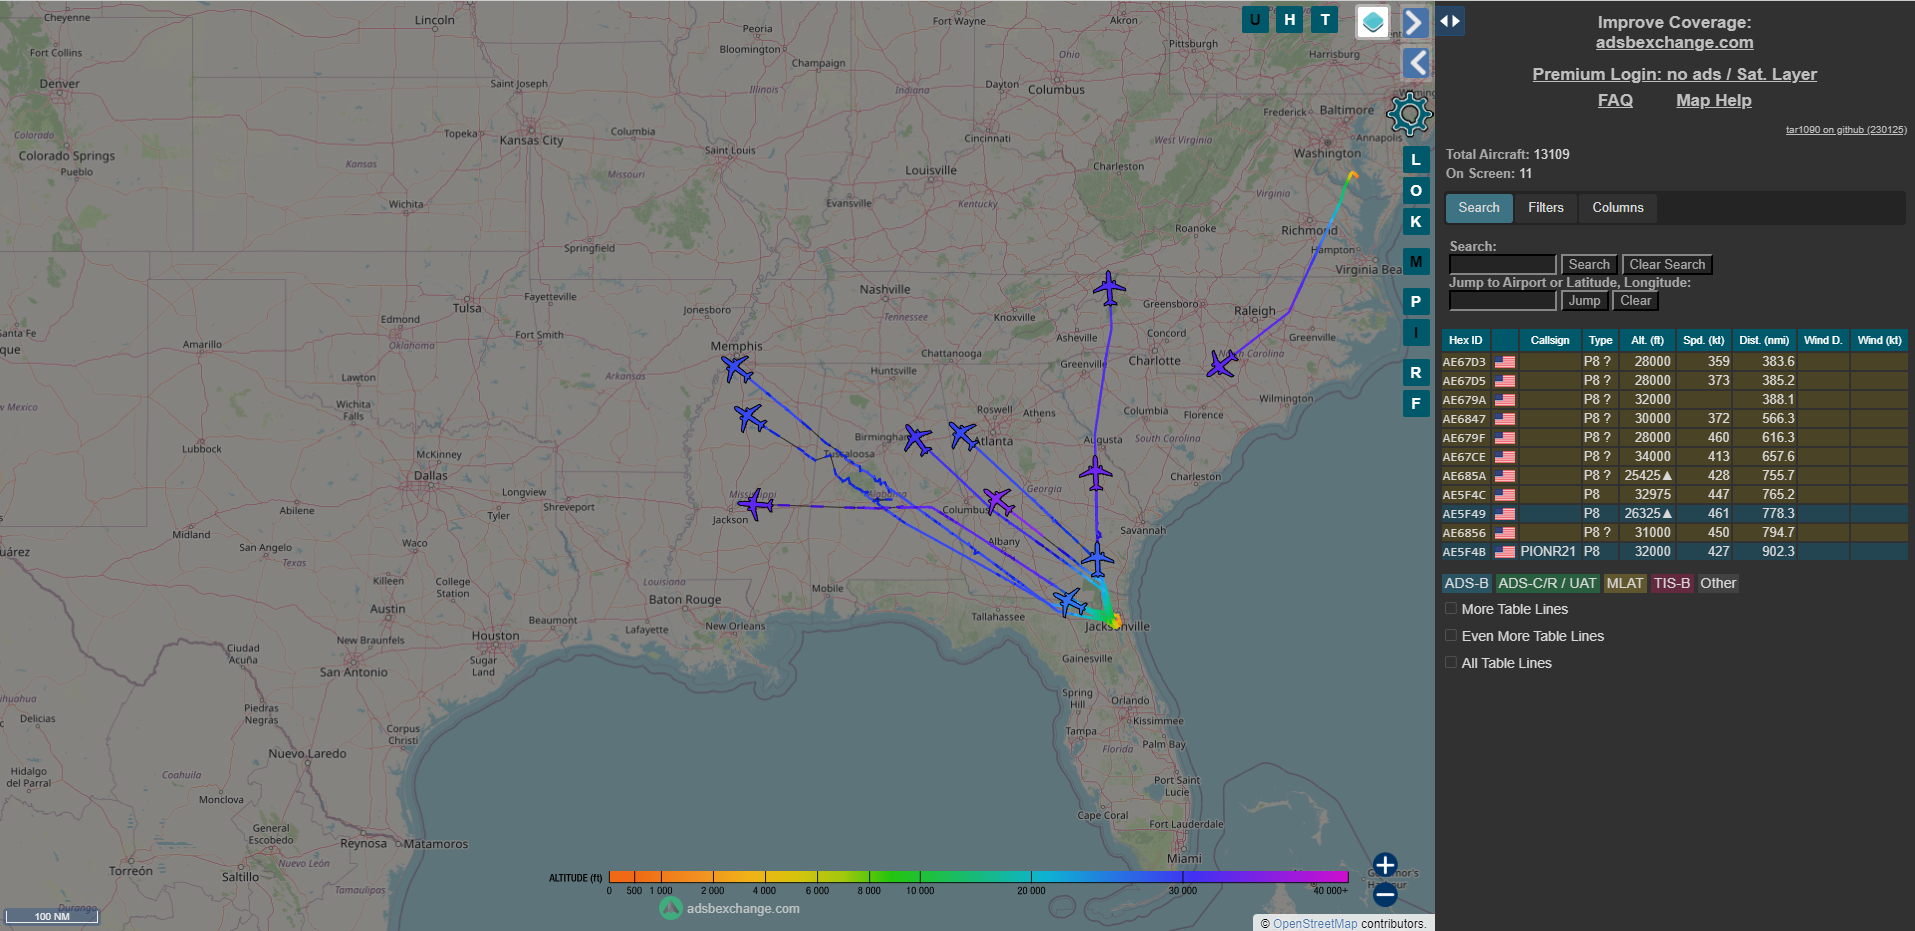Toggle the I isolate button
Screen dimensions: 1915x931
(x=1416, y=333)
